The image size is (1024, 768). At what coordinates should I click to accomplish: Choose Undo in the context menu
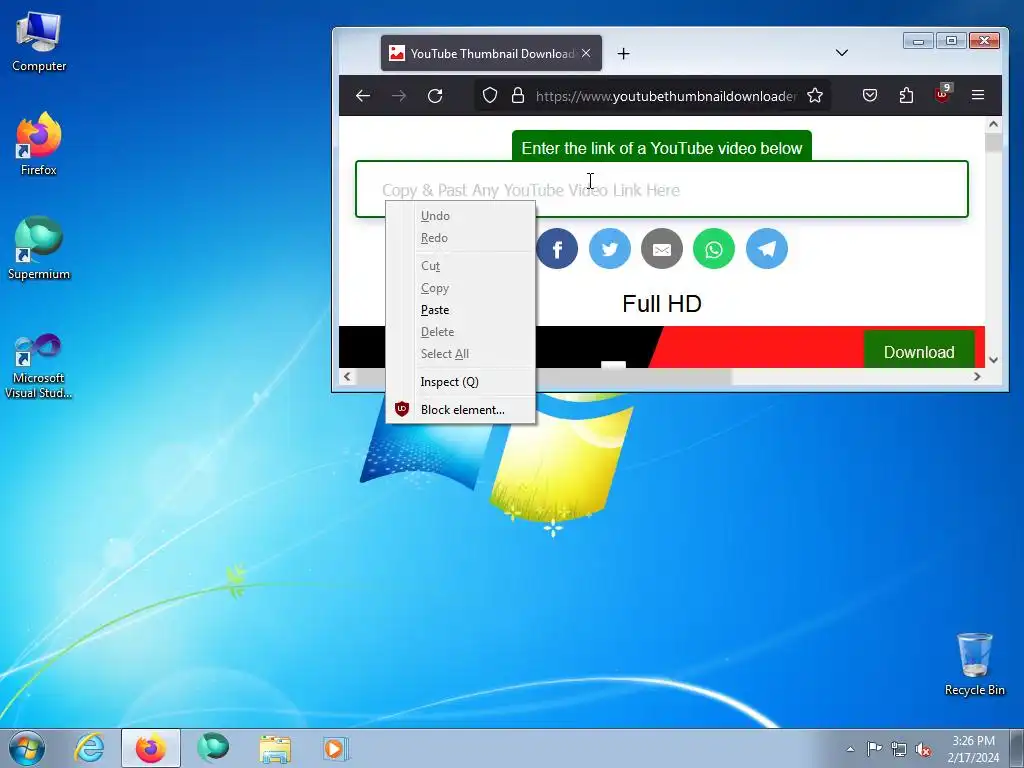tap(460, 216)
